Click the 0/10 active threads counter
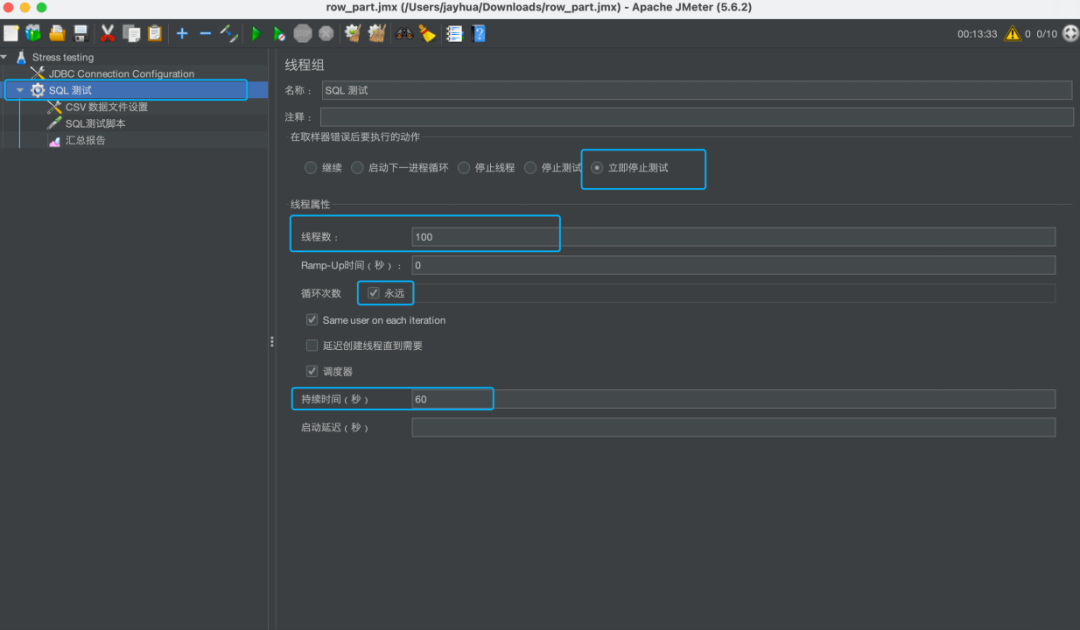Viewport: 1080px width, 630px height. point(1046,34)
